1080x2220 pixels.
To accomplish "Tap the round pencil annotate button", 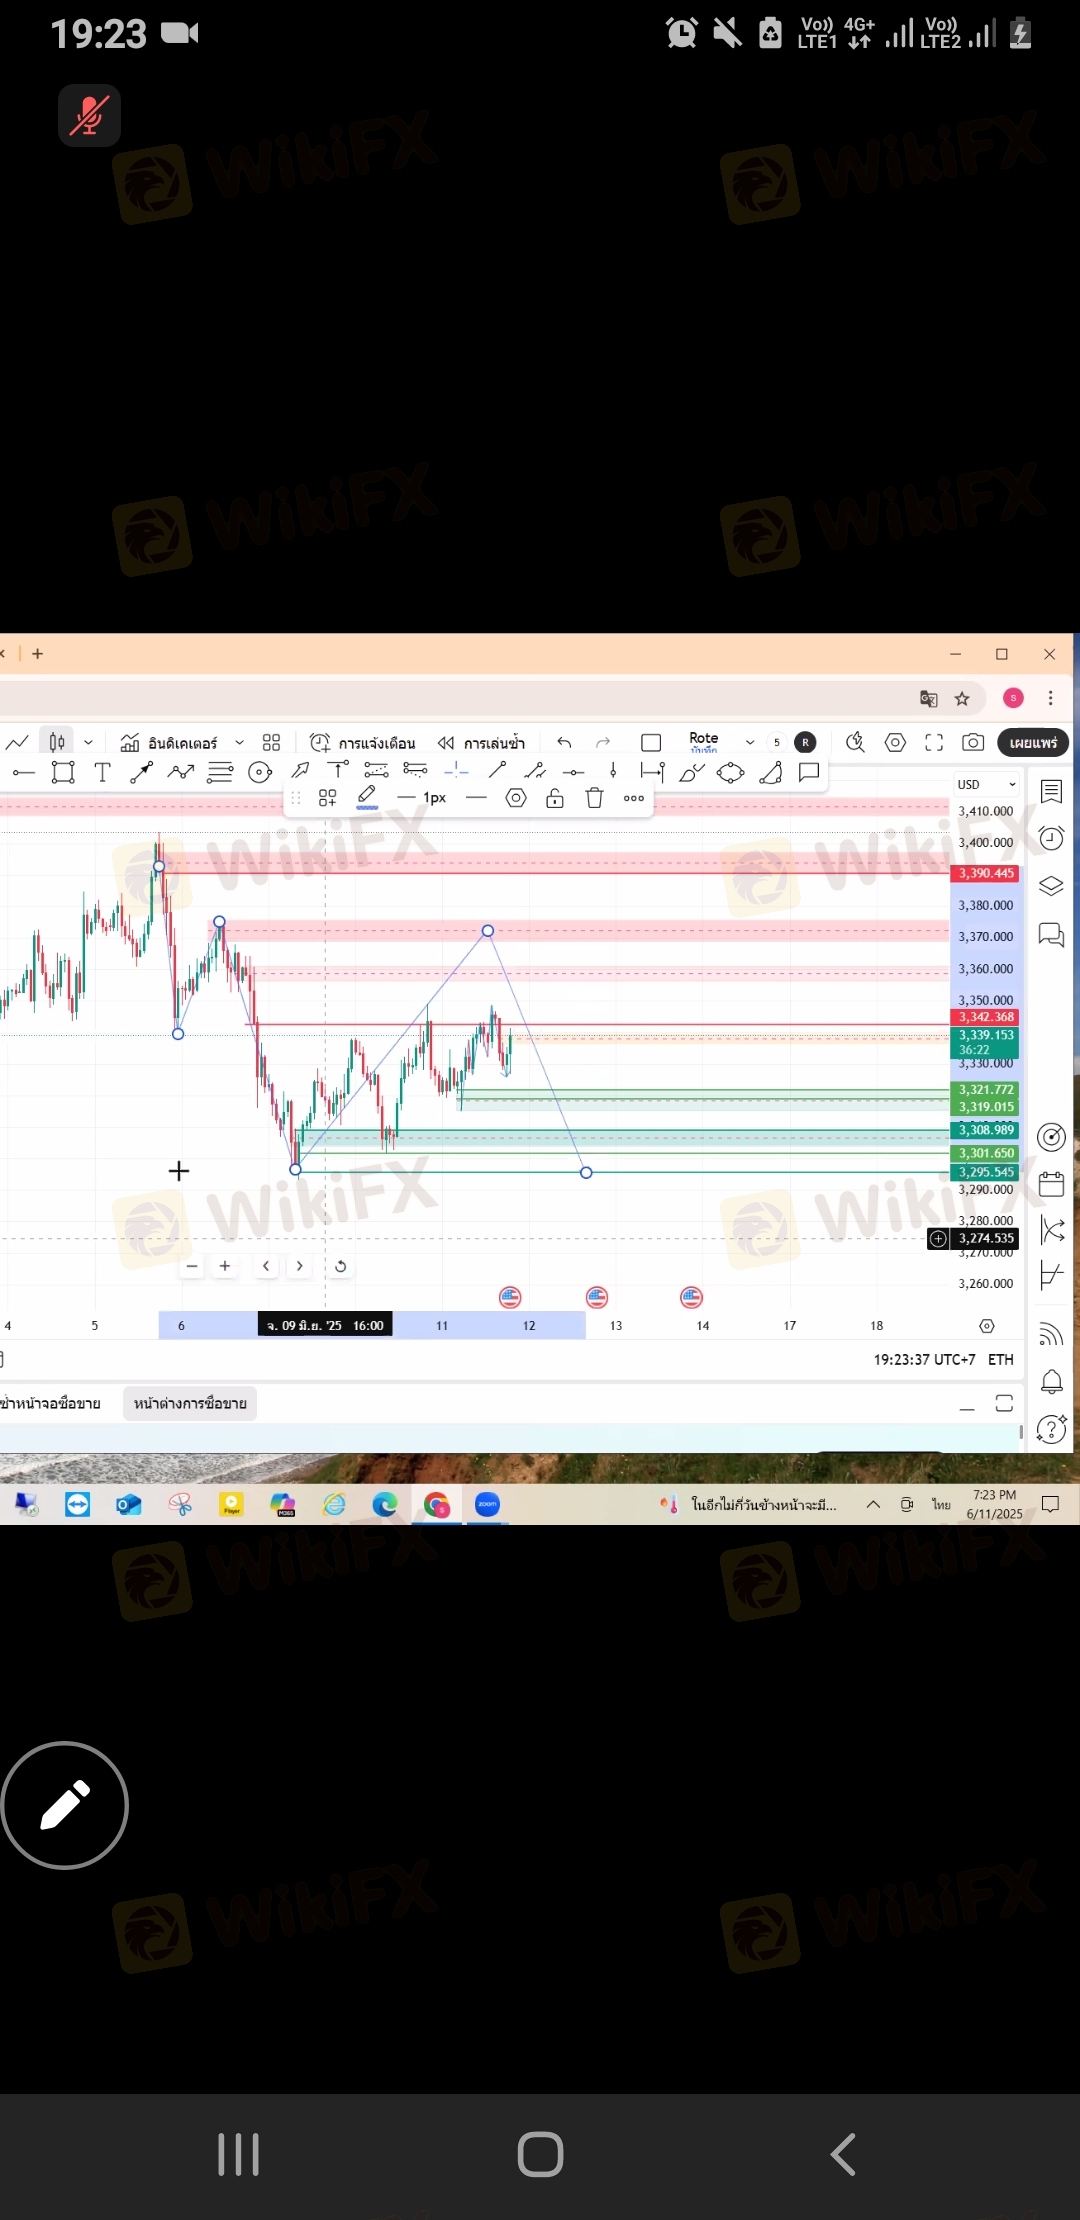I will point(65,1805).
